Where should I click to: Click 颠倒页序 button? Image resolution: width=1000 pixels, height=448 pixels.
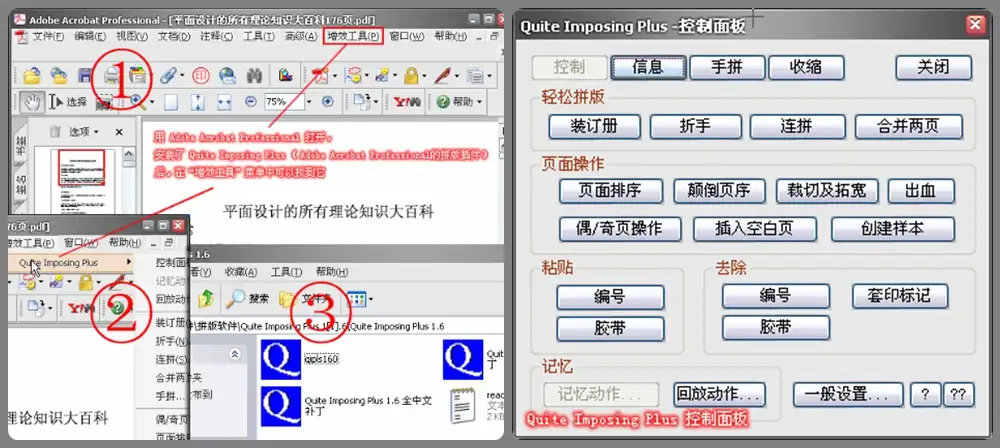[721, 190]
